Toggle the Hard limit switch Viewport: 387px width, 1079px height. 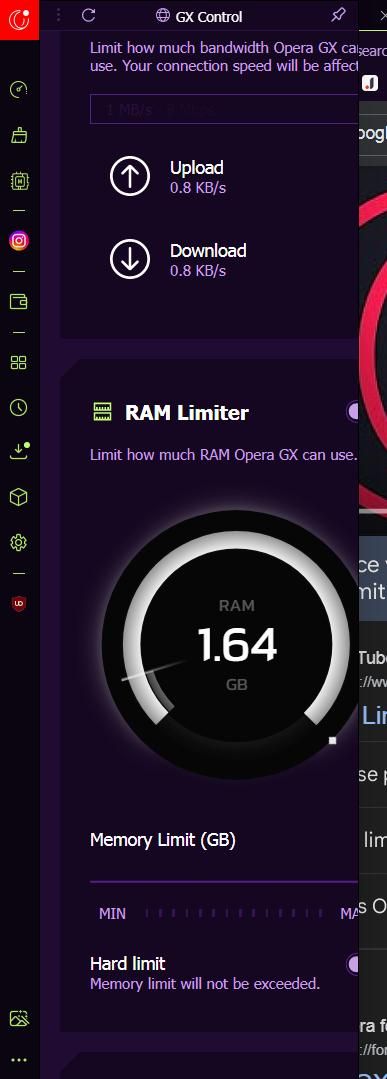tap(353, 964)
